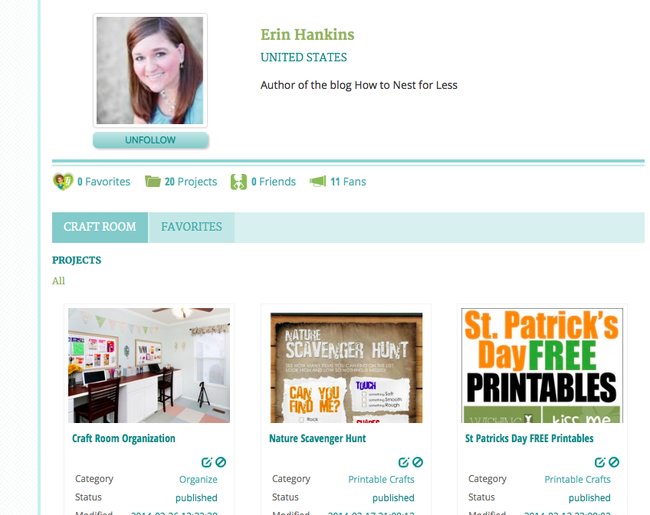
Task: Click block icon on Nature Scavenger Hunt
Action: (418, 462)
